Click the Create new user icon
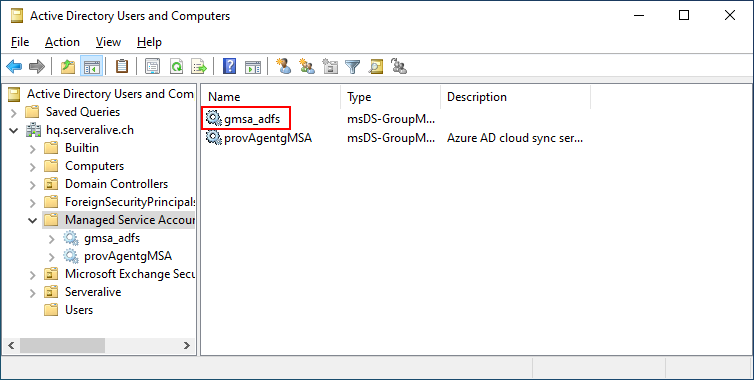The image size is (754, 380). tap(284, 66)
